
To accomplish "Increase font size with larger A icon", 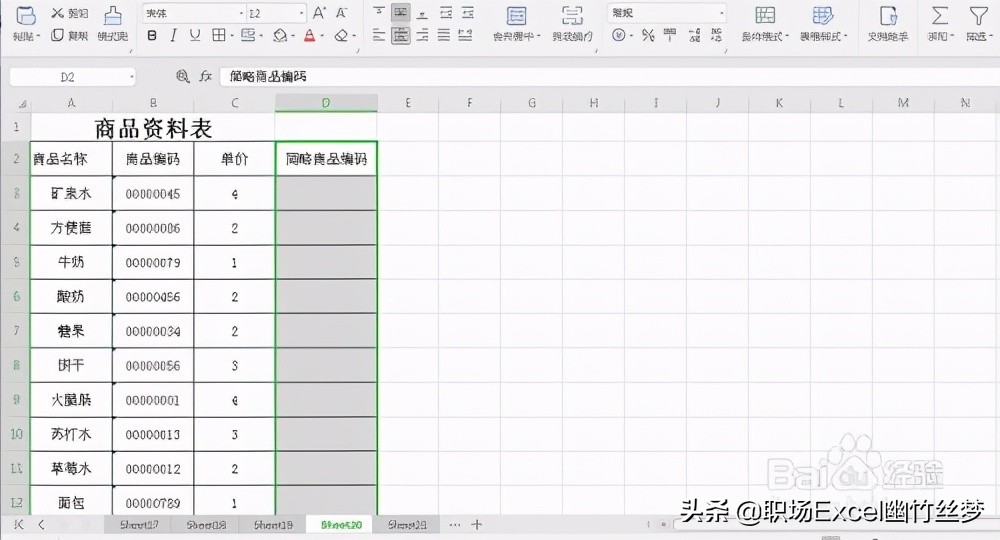I will click(x=320, y=13).
